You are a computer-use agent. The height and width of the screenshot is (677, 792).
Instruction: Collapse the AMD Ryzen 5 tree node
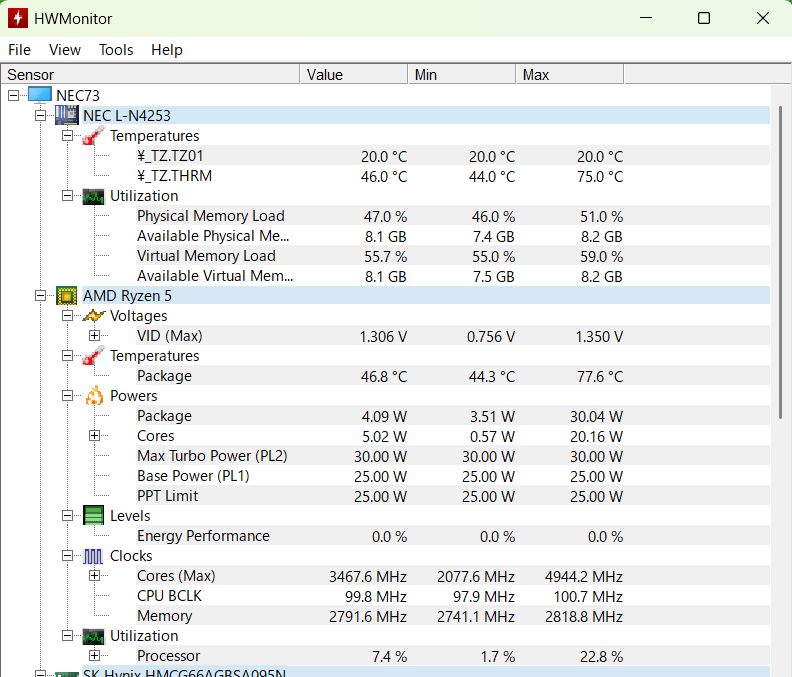coord(41,296)
